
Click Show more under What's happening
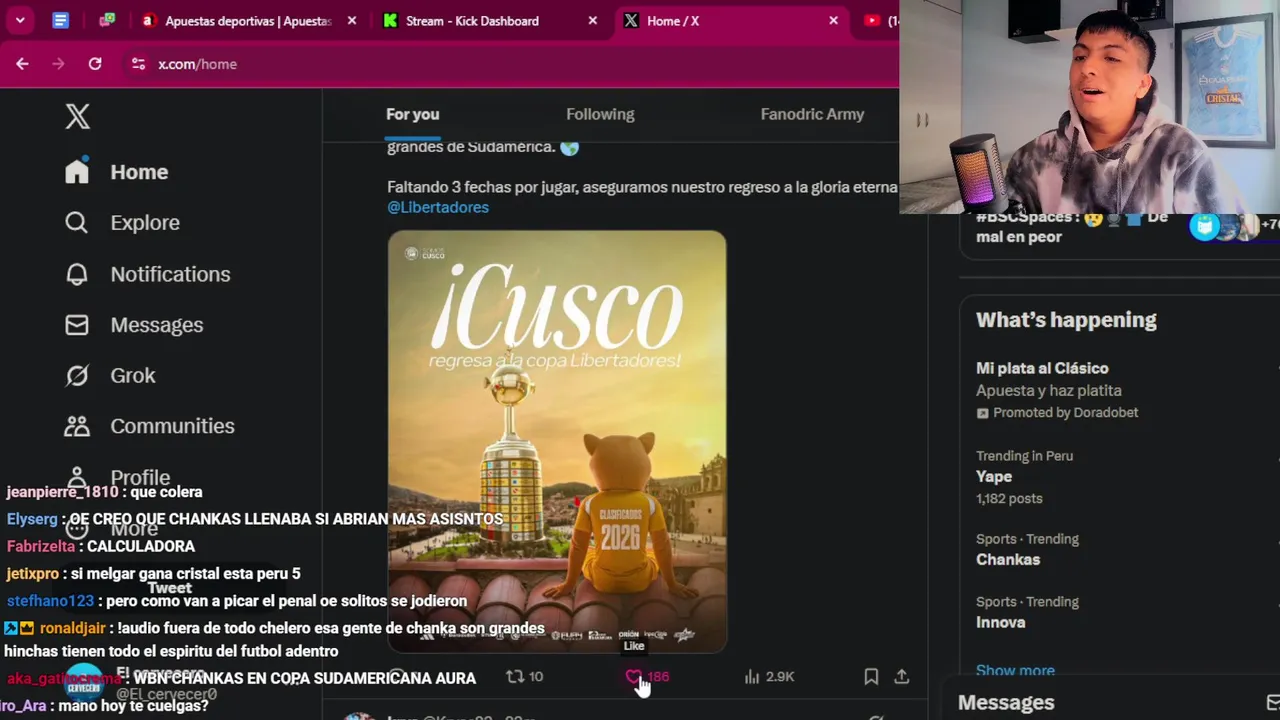coord(1015,670)
